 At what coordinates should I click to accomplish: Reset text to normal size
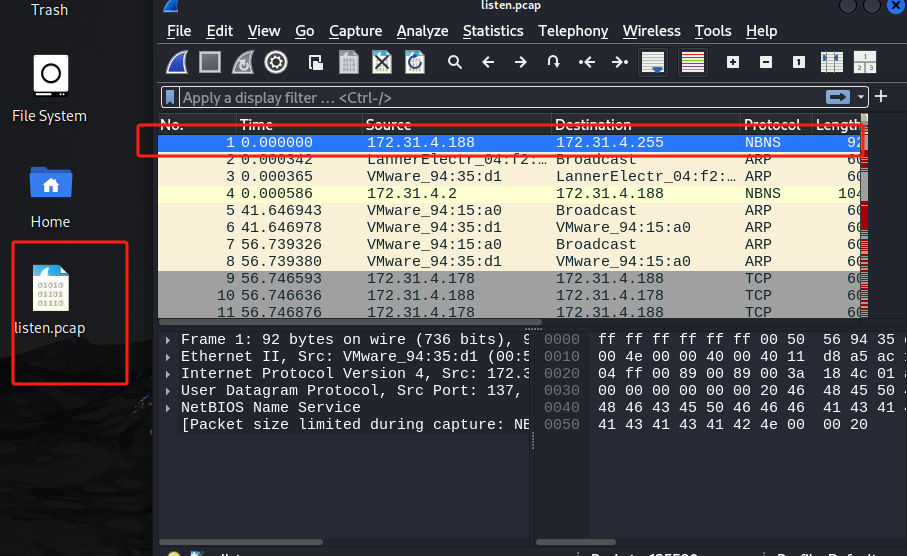point(799,62)
